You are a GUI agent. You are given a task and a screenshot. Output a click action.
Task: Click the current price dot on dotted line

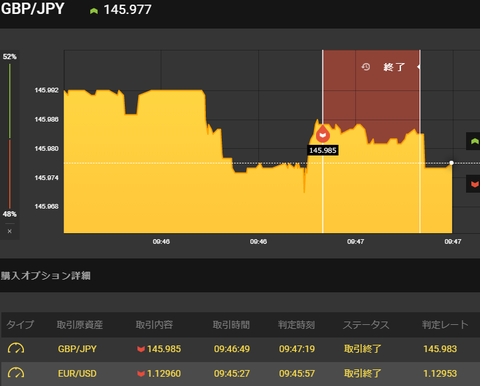(x=451, y=163)
